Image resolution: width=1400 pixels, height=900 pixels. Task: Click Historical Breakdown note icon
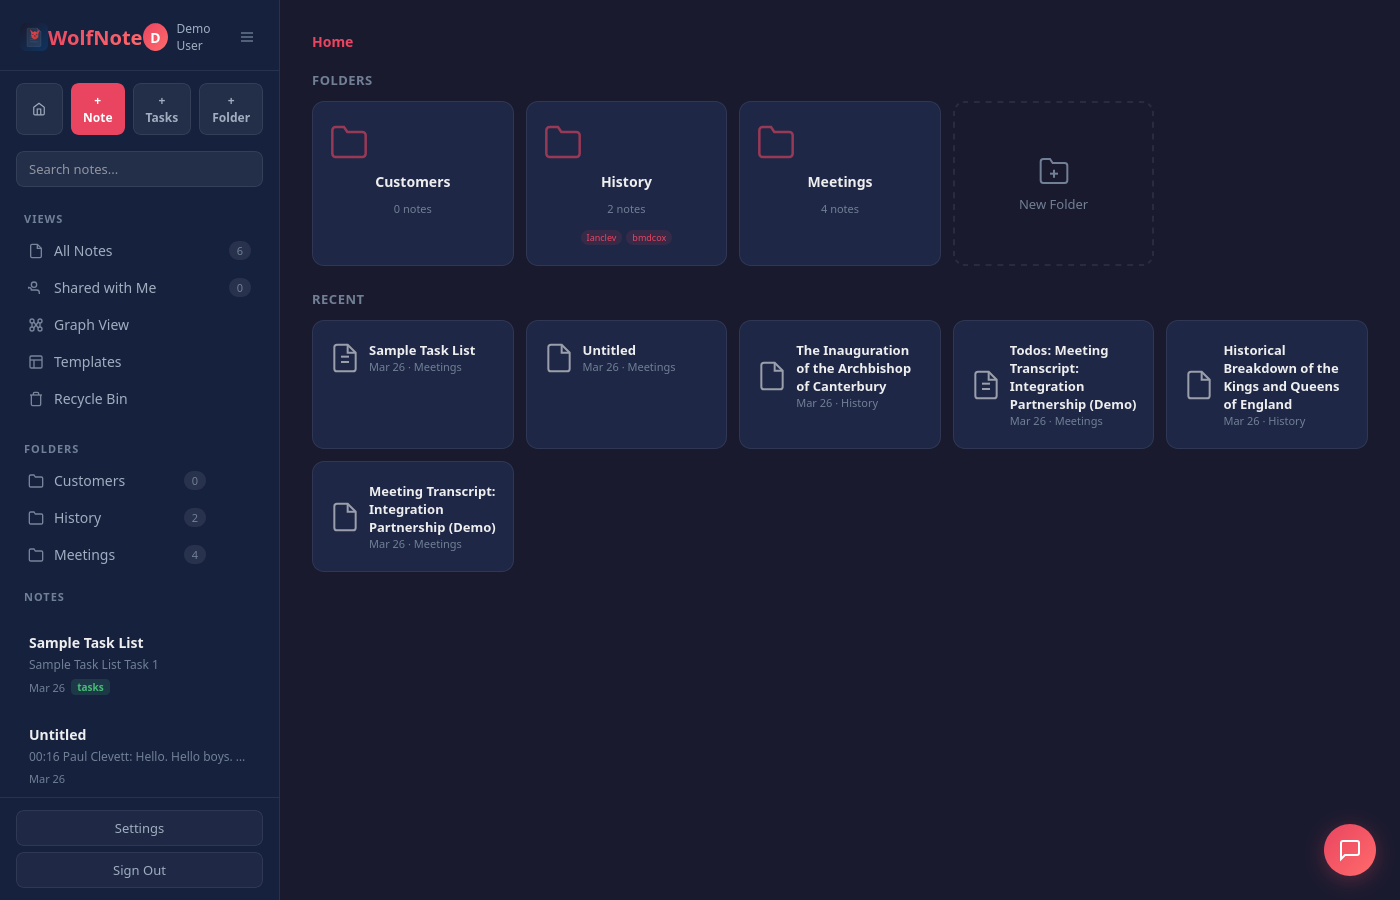[x=1199, y=385]
